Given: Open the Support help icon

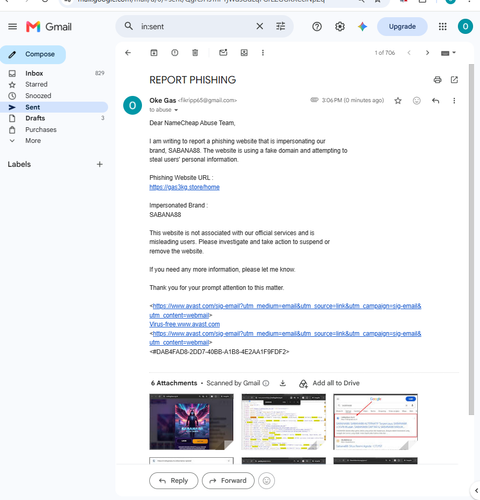Looking at the screenshot, I should pos(317,26).
